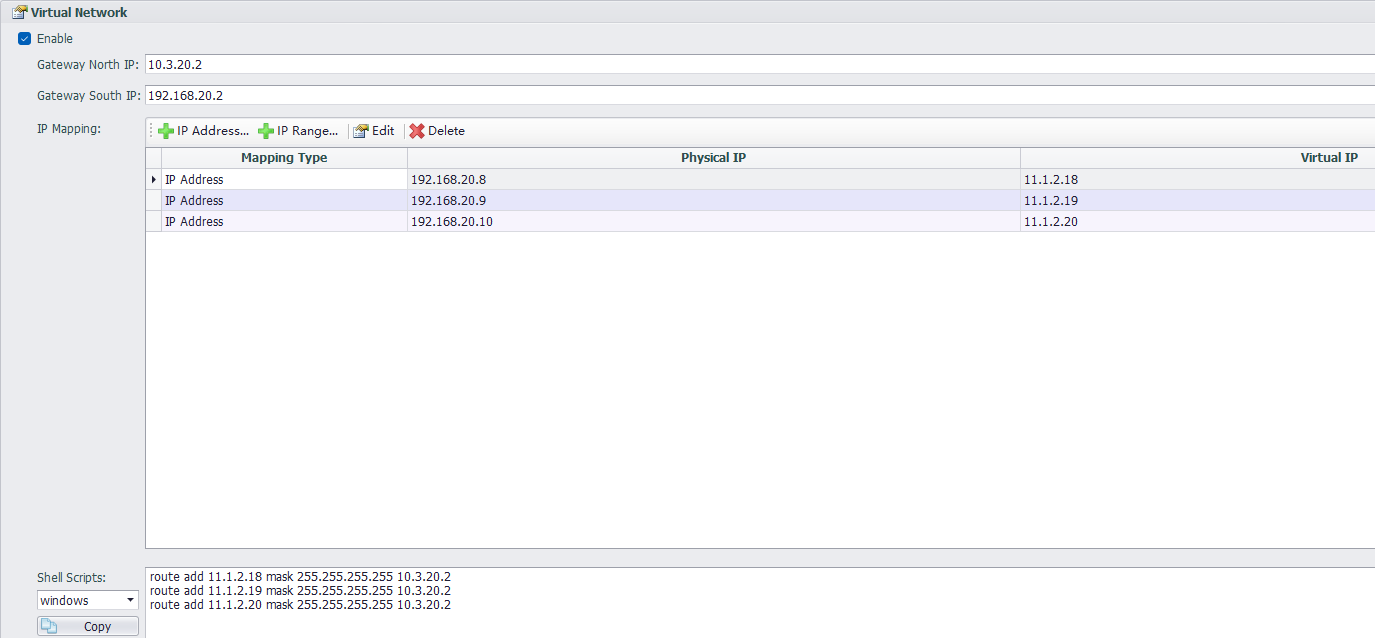Click the current row indicator arrow
The width and height of the screenshot is (1375, 638).
pyautogui.click(x=153, y=180)
